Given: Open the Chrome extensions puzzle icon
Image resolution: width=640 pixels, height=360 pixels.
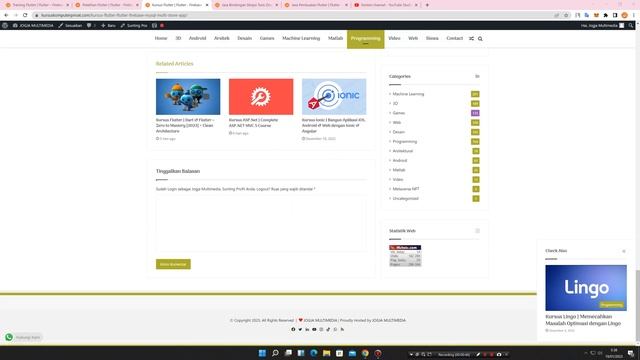Looking at the screenshot, I should (606, 15).
